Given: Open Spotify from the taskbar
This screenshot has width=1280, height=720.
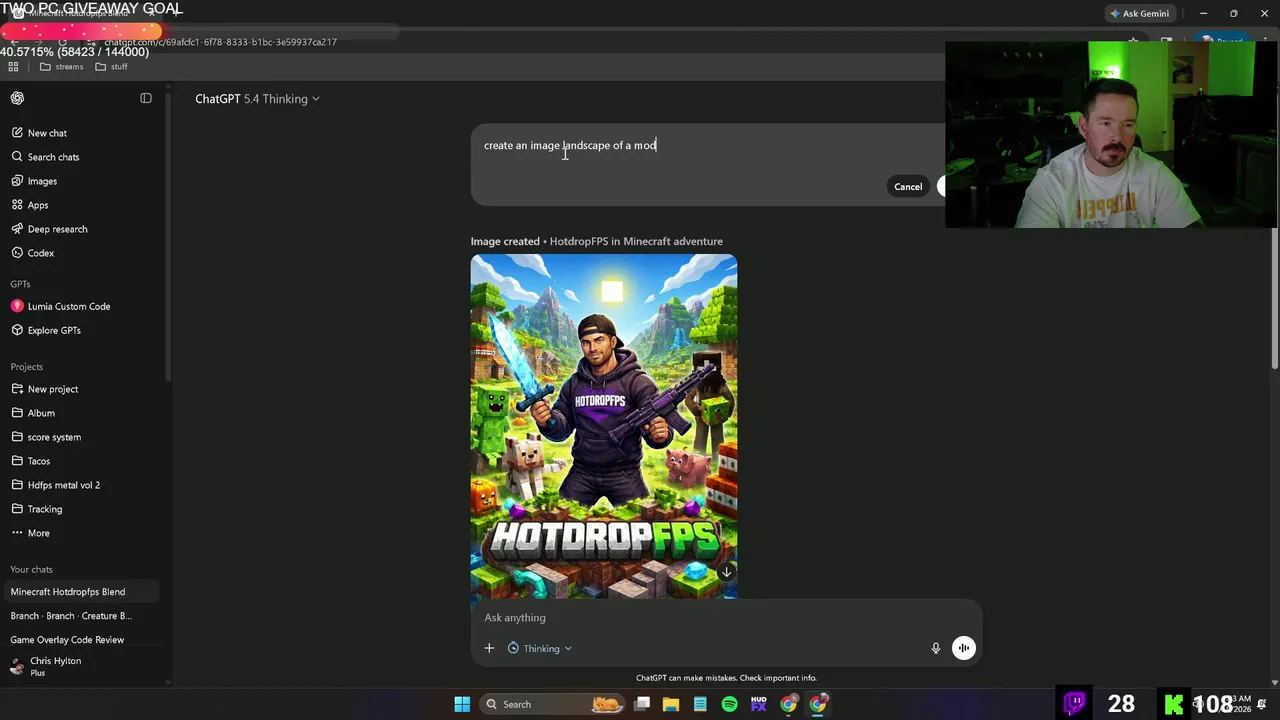Looking at the screenshot, I should tap(729, 704).
